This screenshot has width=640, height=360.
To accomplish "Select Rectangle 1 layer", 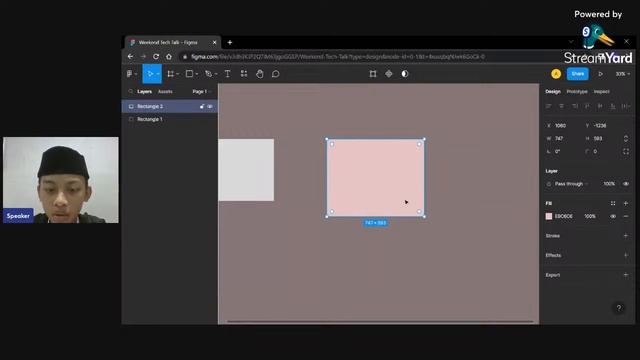I will (x=170, y=119).
